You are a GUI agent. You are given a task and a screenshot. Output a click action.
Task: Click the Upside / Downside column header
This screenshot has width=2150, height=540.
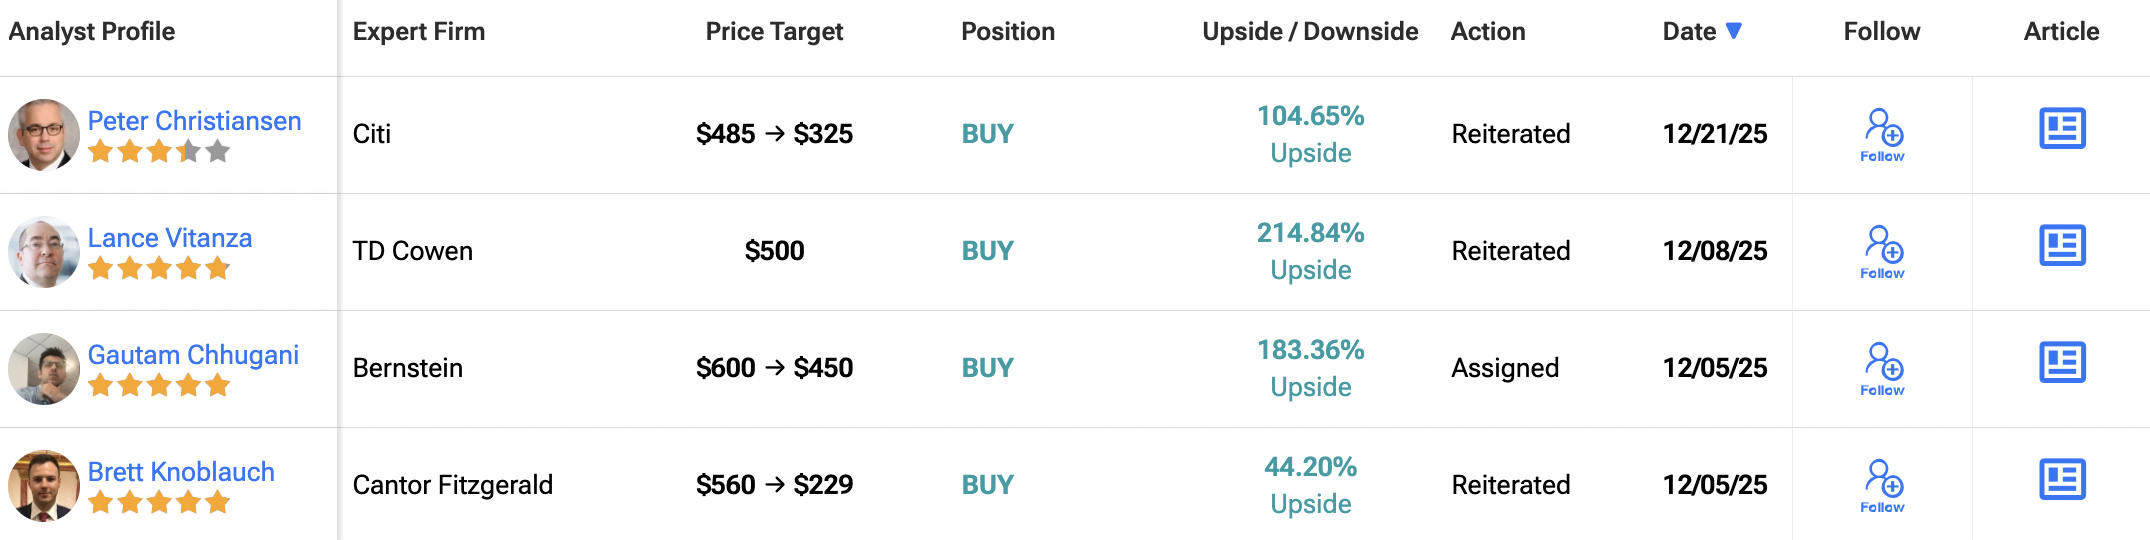1309,32
